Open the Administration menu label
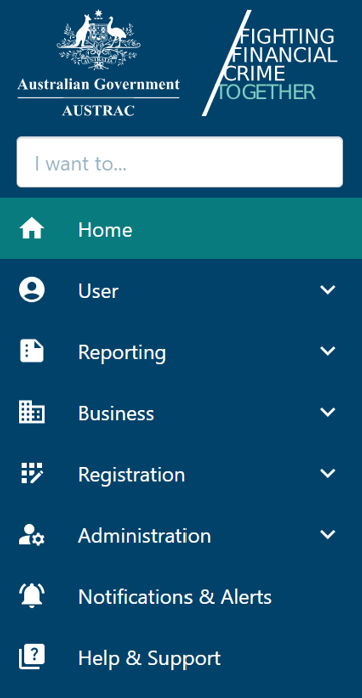The width and height of the screenshot is (362, 698). (144, 536)
